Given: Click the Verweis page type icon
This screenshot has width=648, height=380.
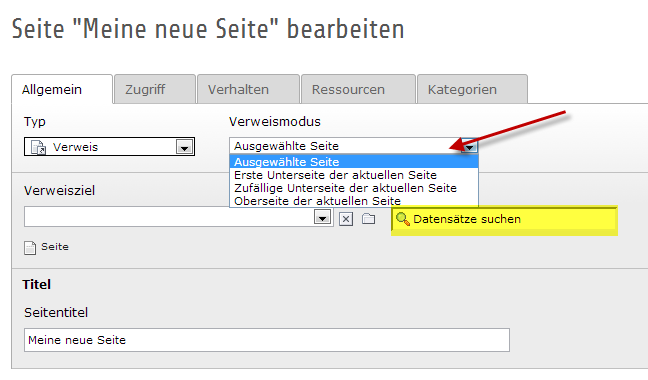Looking at the screenshot, I should tap(38, 147).
